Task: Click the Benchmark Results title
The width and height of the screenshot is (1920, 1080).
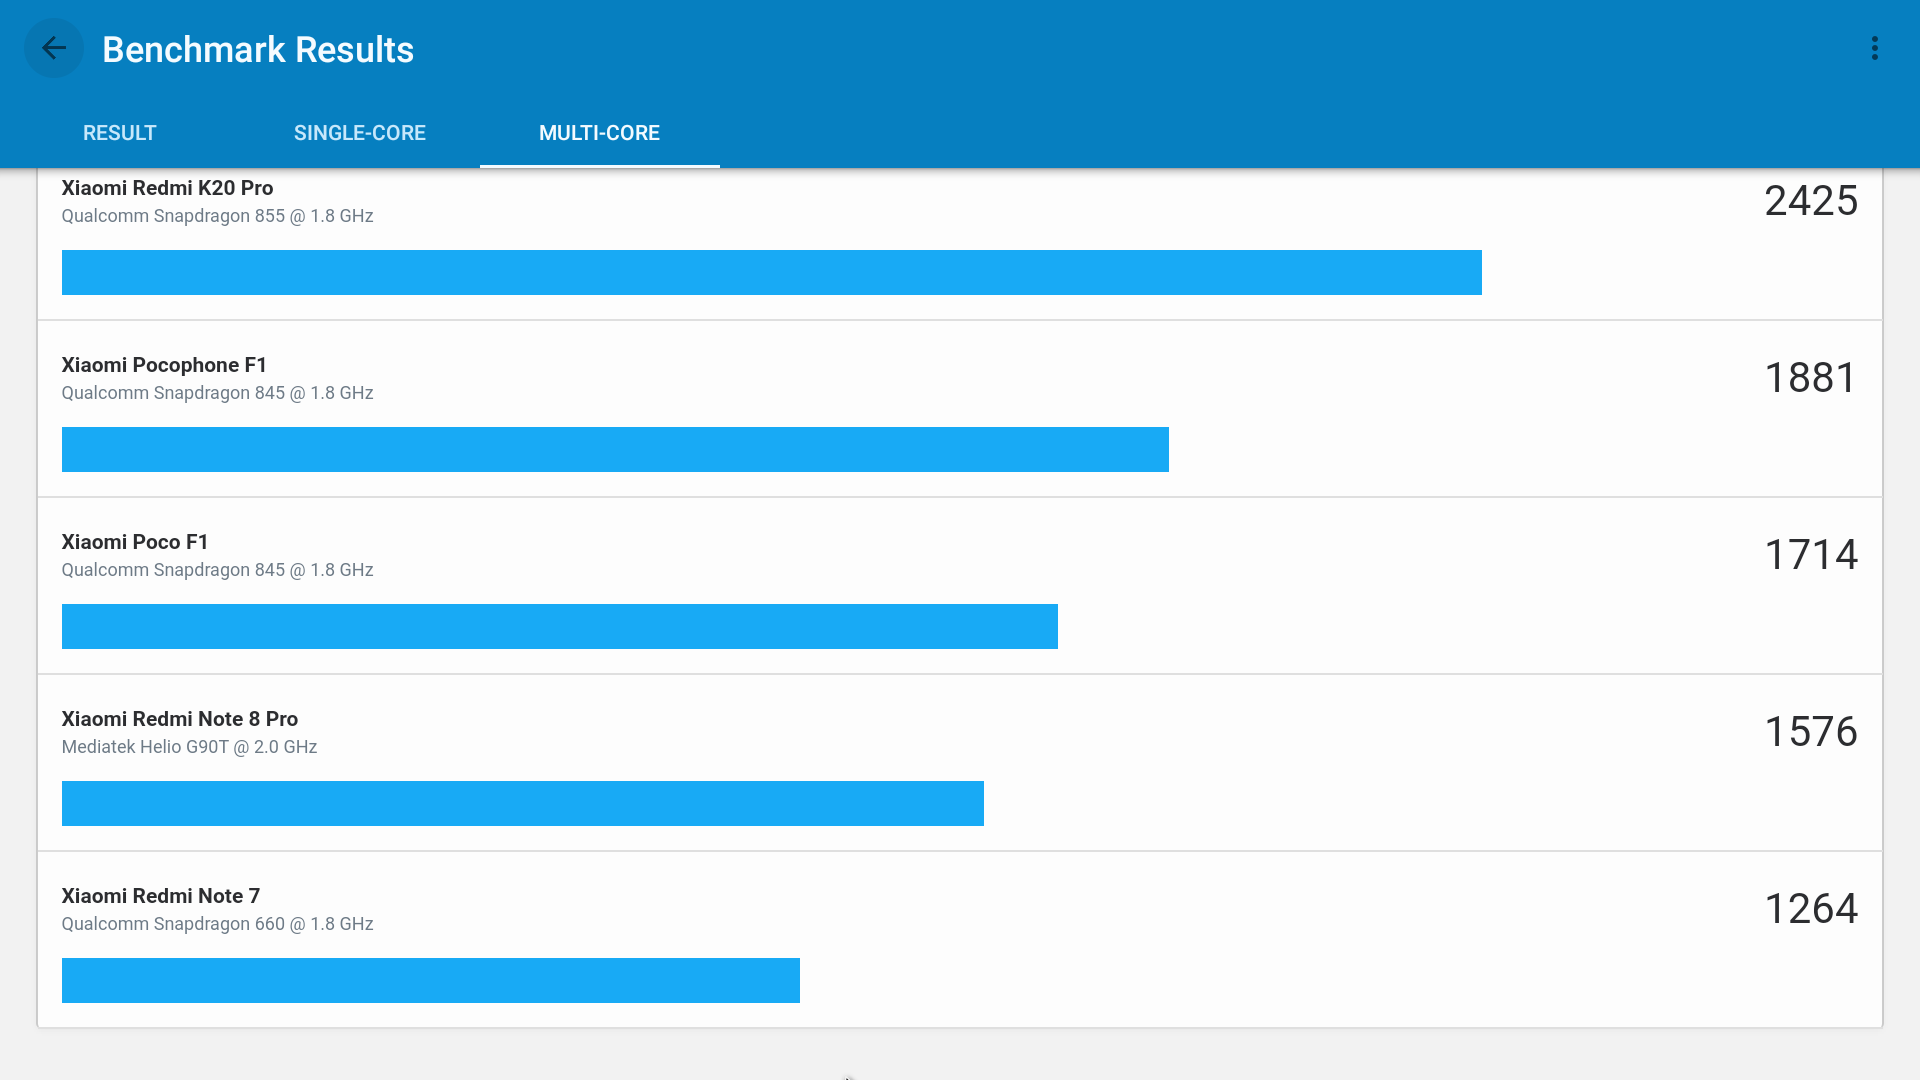Action: pyautogui.click(x=258, y=50)
